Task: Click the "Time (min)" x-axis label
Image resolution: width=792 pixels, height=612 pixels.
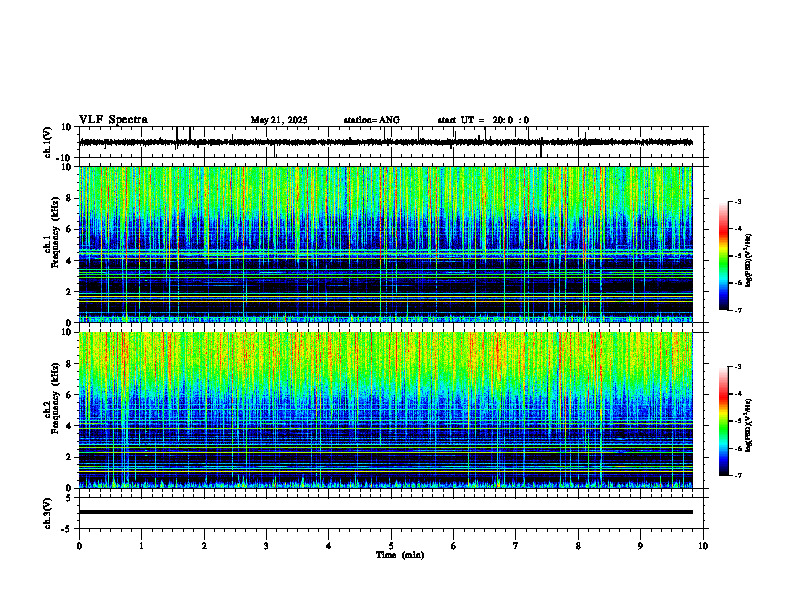Action: pyautogui.click(x=400, y=555)
